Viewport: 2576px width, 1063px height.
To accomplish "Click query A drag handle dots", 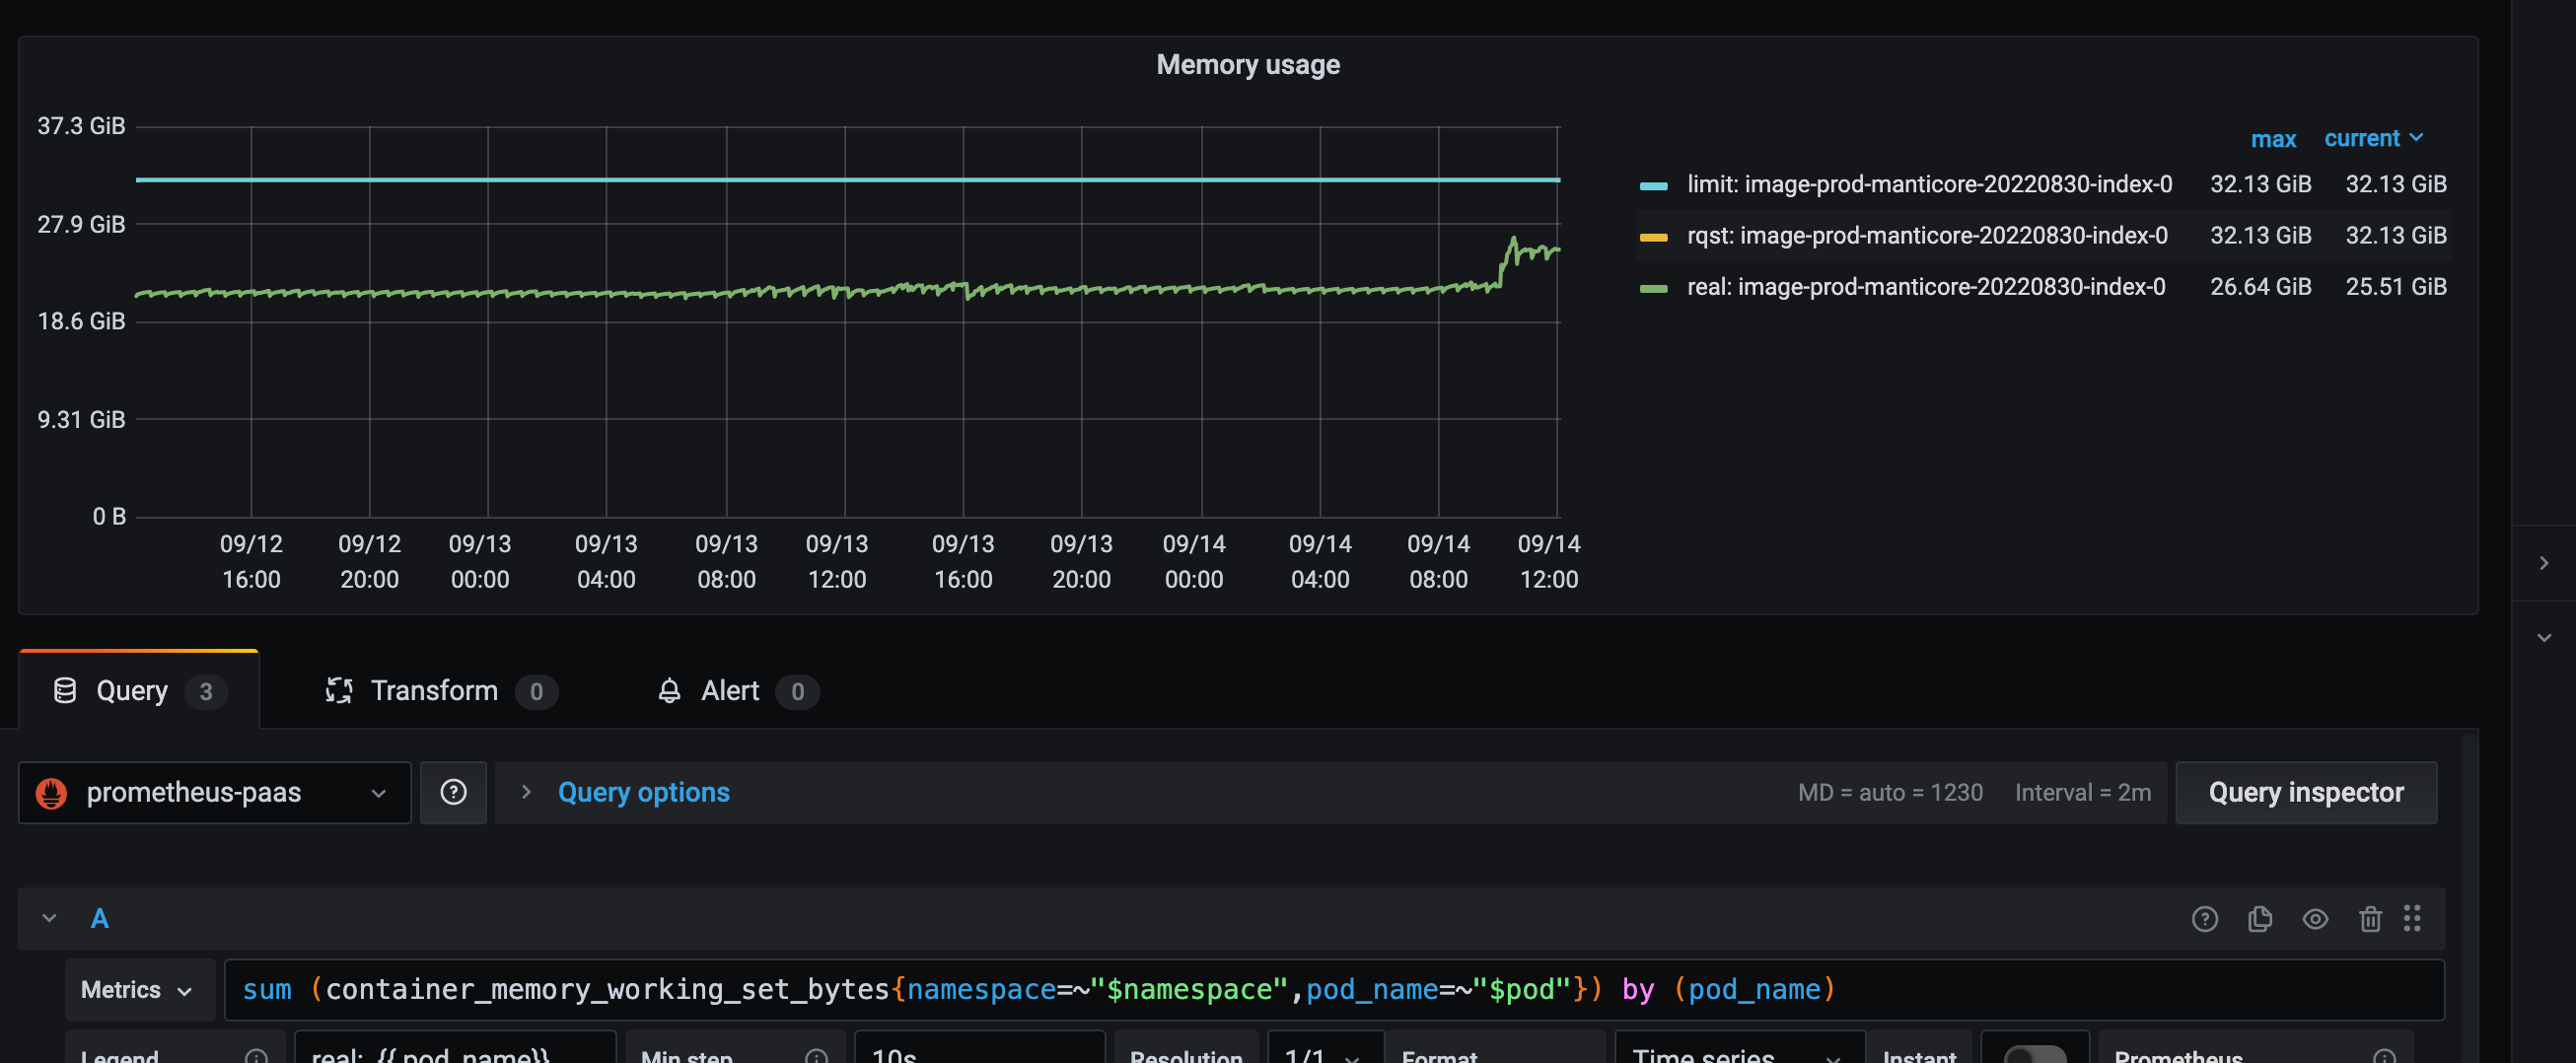I will [x=2413, y=918].
